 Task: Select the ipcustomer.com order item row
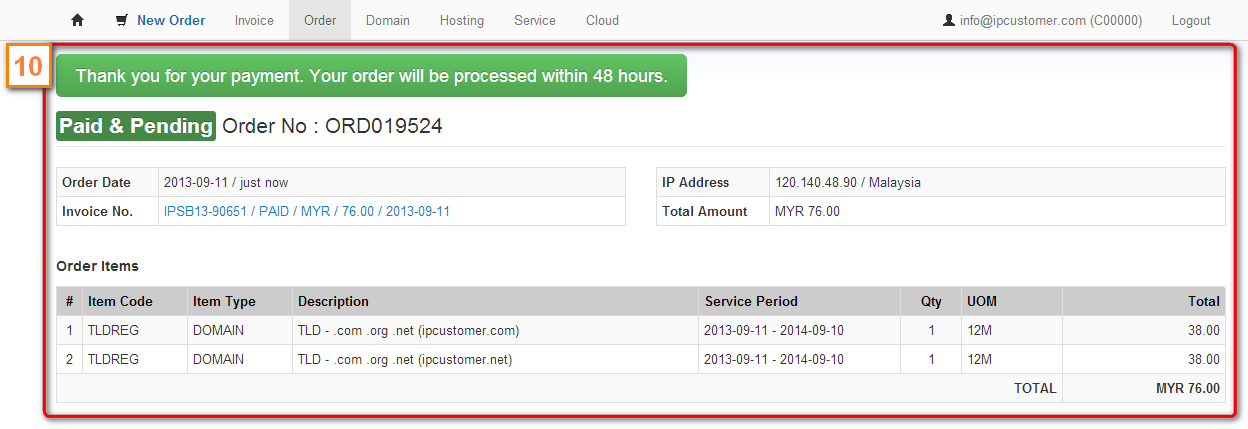641,330
